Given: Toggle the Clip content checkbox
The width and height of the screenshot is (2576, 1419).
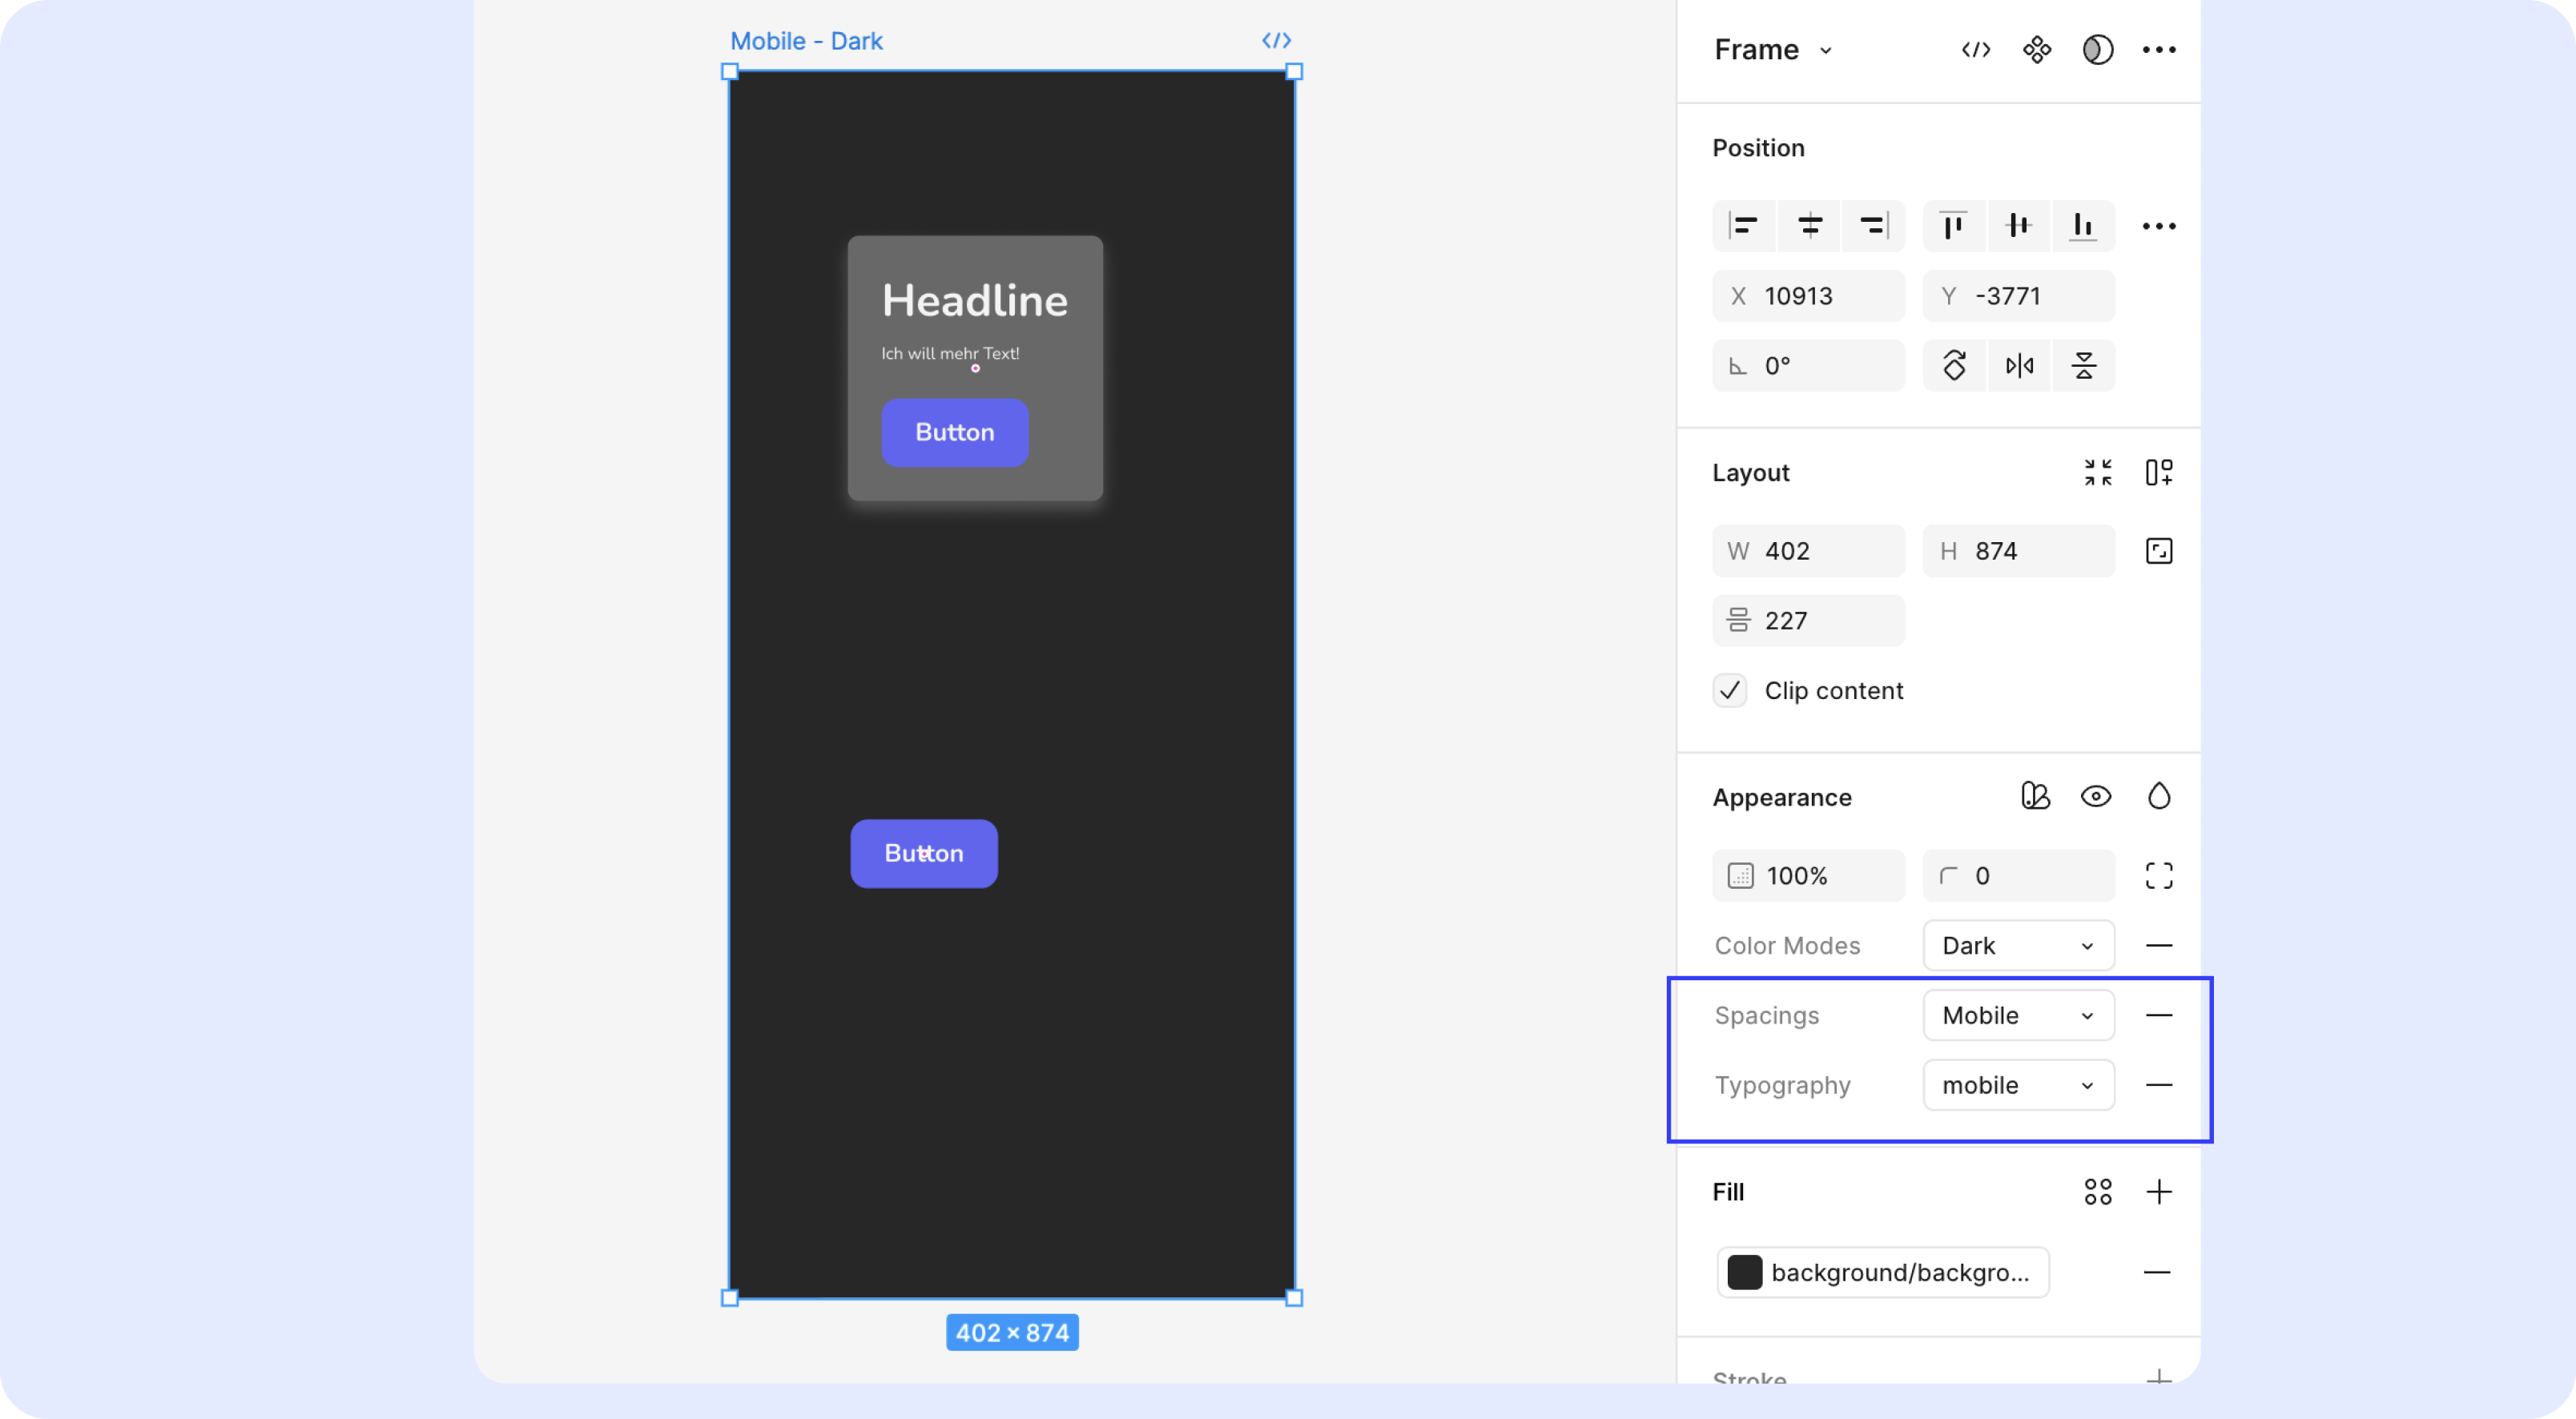Looking at the screenshot, I should [1730, 691].
